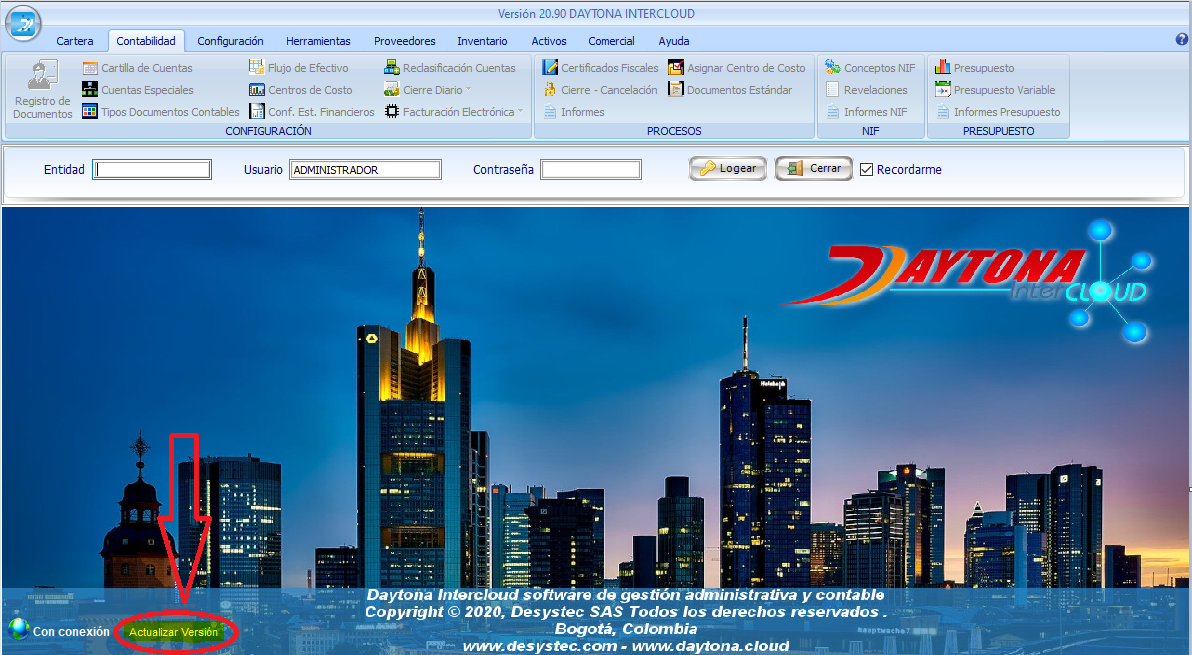The image size is (1192, 655).
Task: Click the Bogotá, Colombia footer text
Action: click(x=626, y=628)
